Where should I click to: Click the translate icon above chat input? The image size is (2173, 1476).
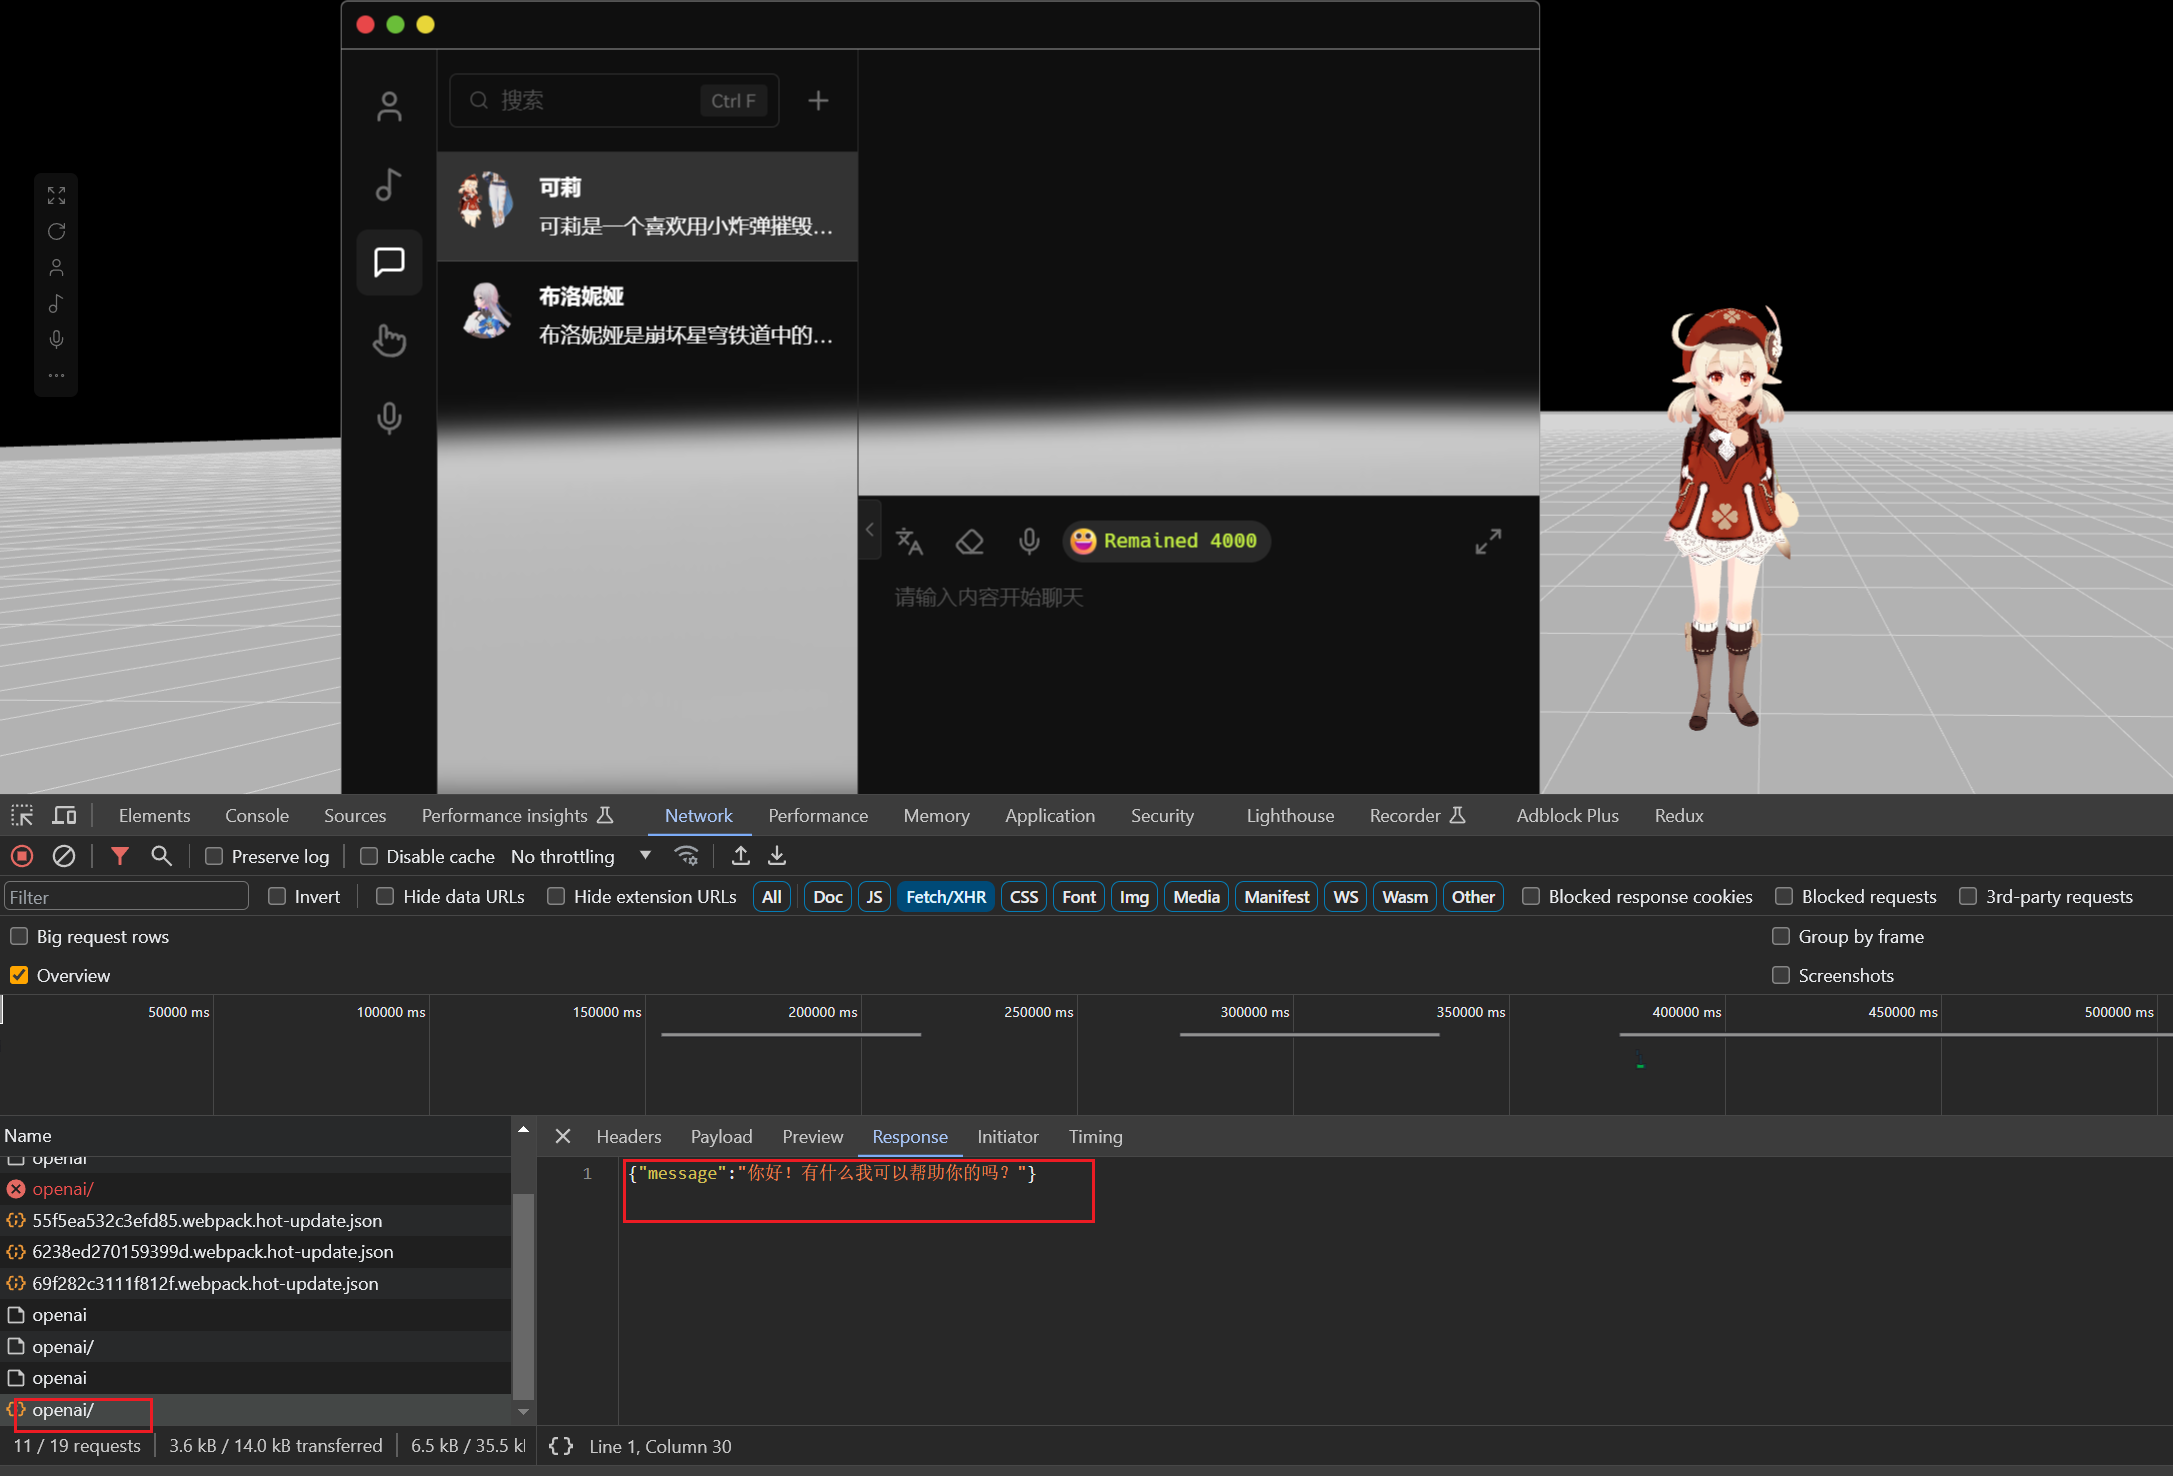tap(909, 541)
